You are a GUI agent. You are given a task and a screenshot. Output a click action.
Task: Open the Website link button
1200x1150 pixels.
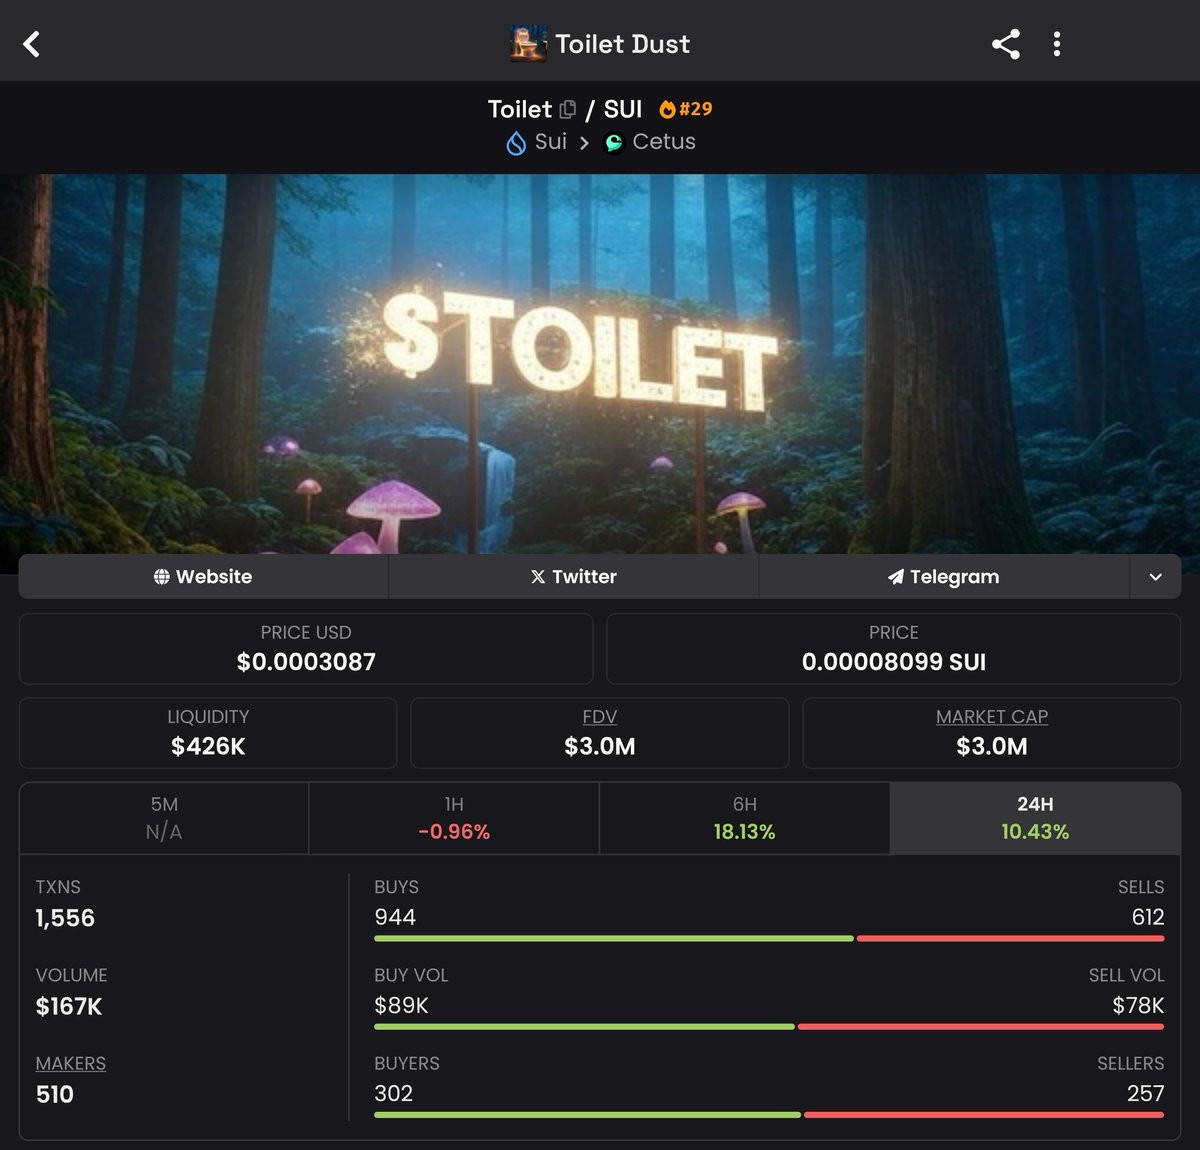203,577
